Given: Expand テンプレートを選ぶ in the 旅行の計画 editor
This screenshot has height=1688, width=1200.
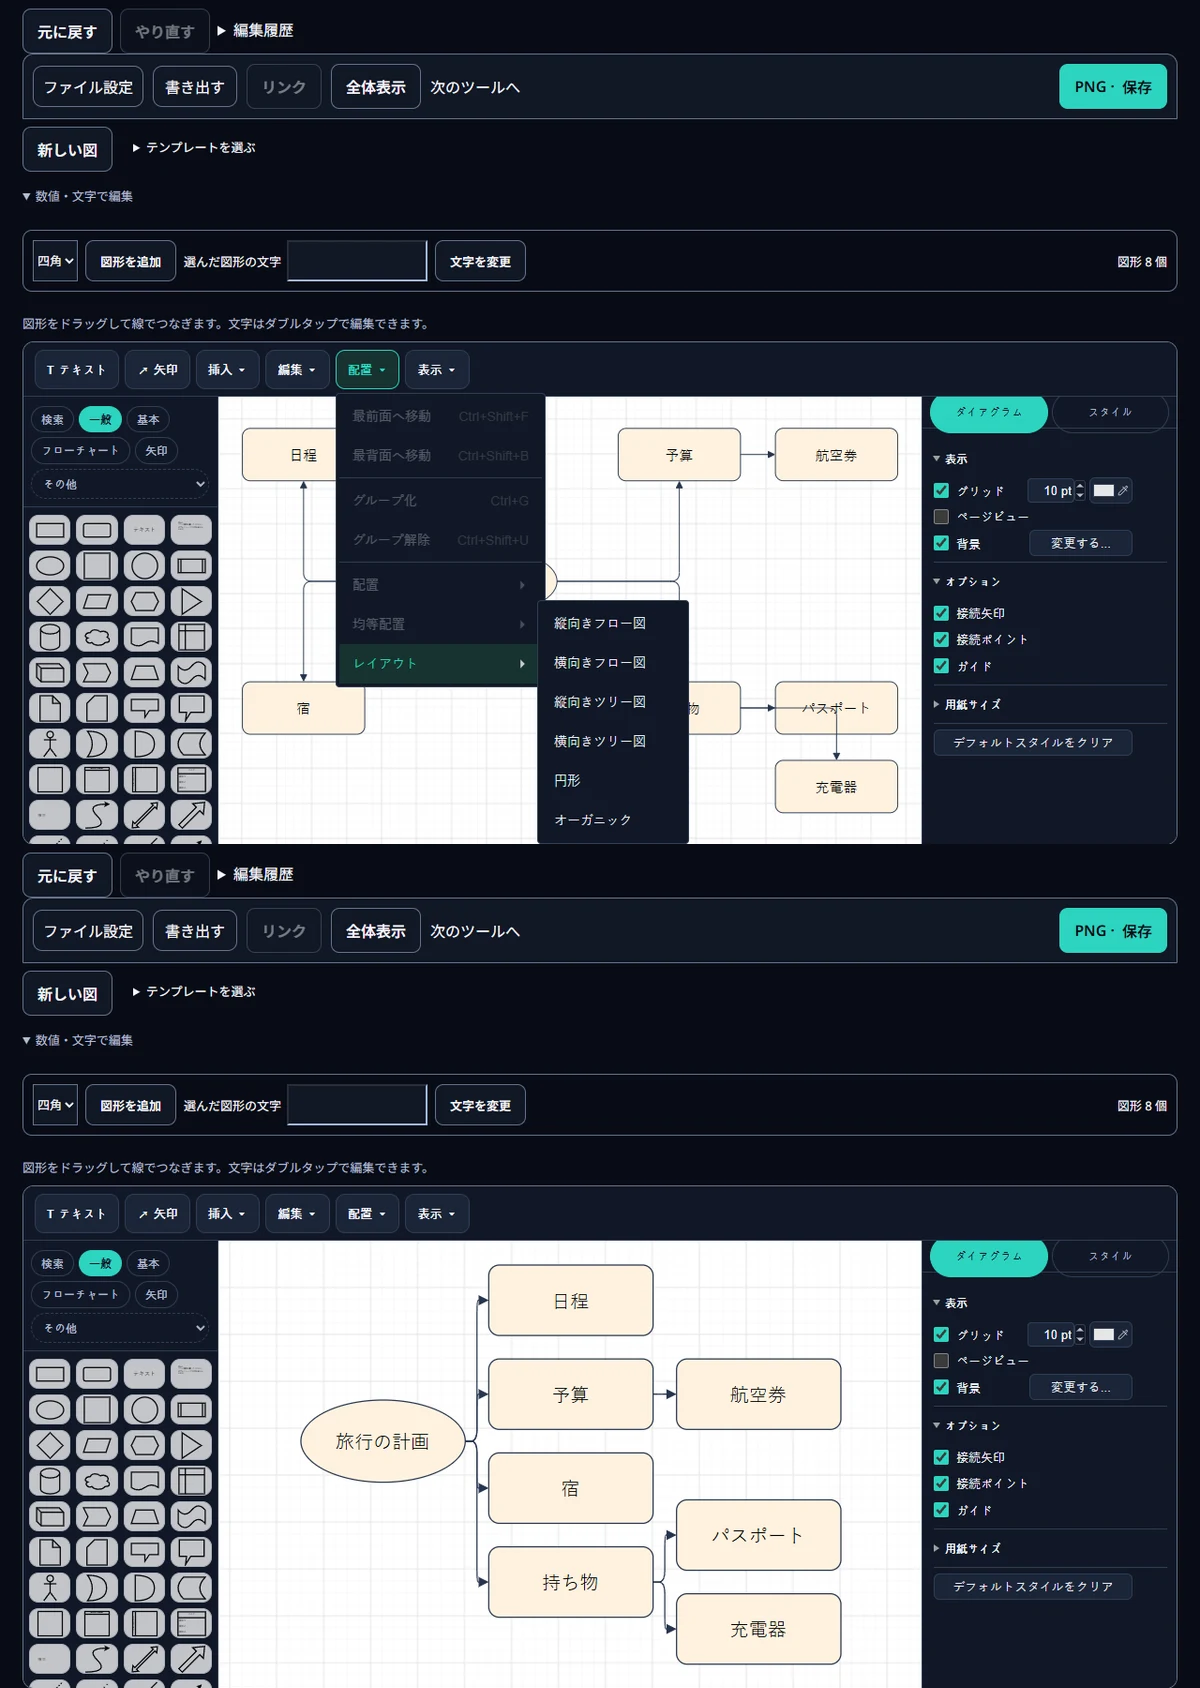Looking at the screenshot, I should click(194, 992).
